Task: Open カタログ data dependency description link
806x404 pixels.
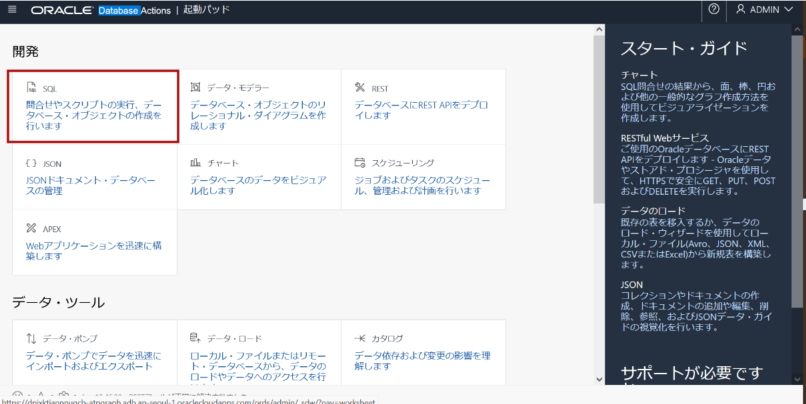Action: point(423,361)
